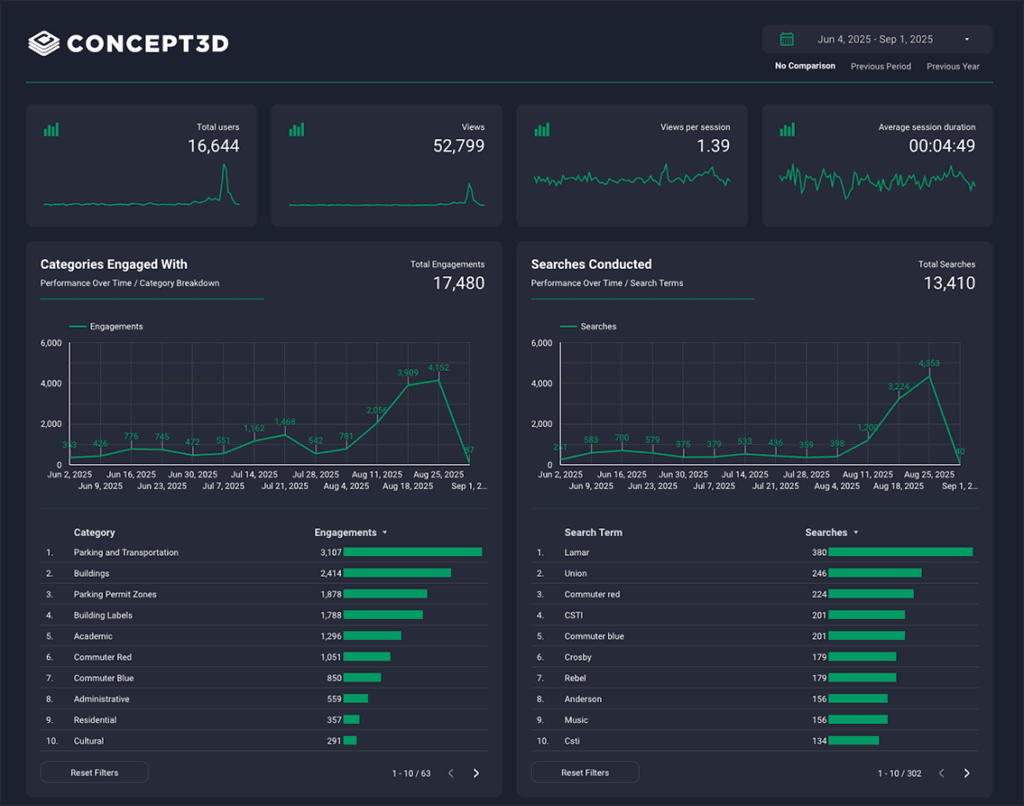The height and width of the screenshot is (806, 1024).
Task: Select the Parking Permit Zones row
Action: click(264, 594)
